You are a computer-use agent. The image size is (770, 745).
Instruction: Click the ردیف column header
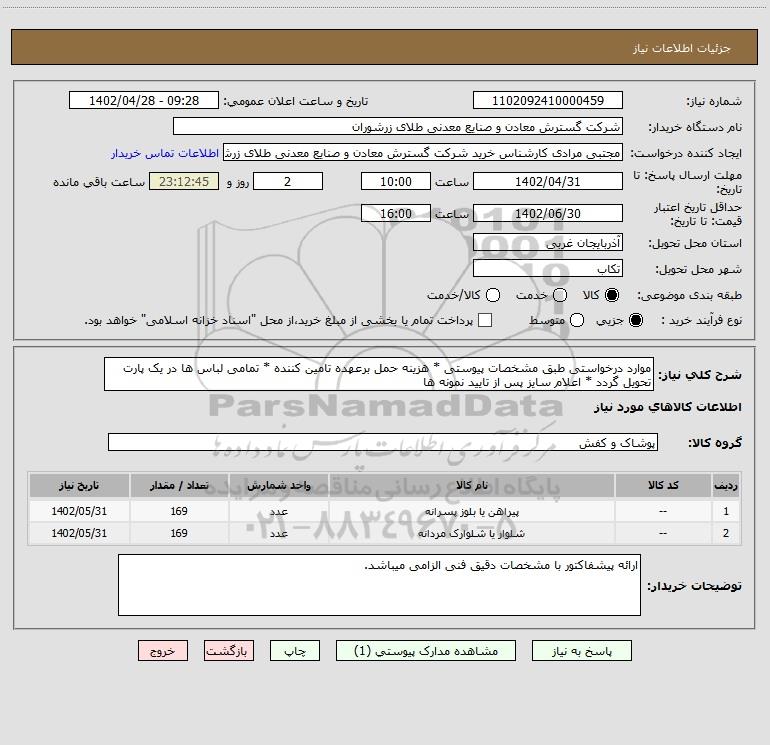pos(726,485)
